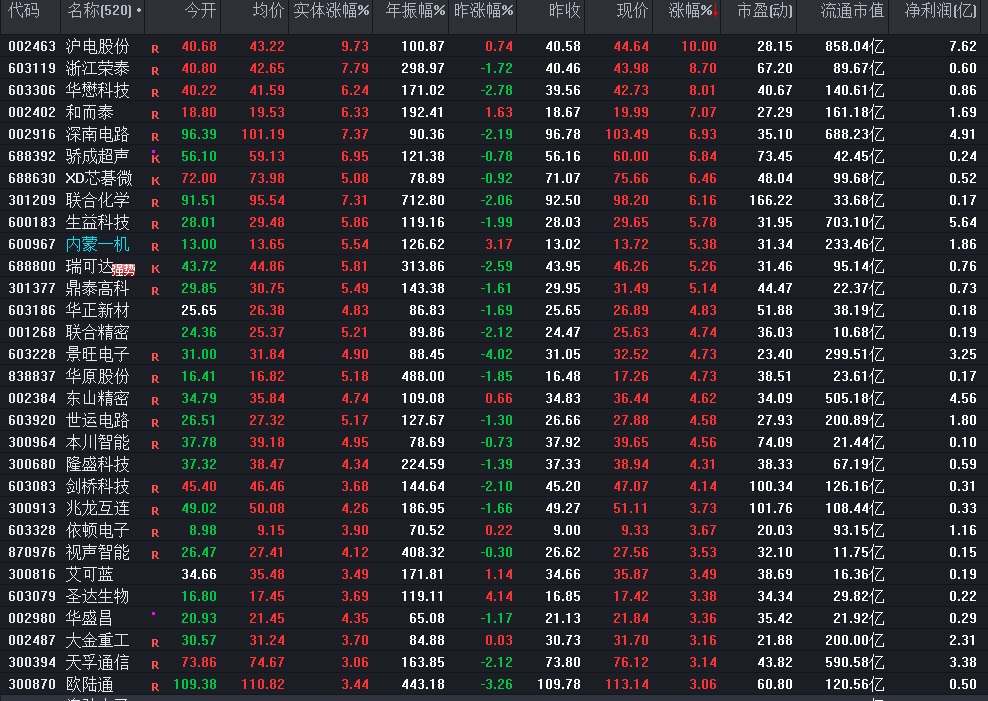Sort by 昨涨幅% column header
The height and width of the screenshot is (701, 988).
[483, 11]
